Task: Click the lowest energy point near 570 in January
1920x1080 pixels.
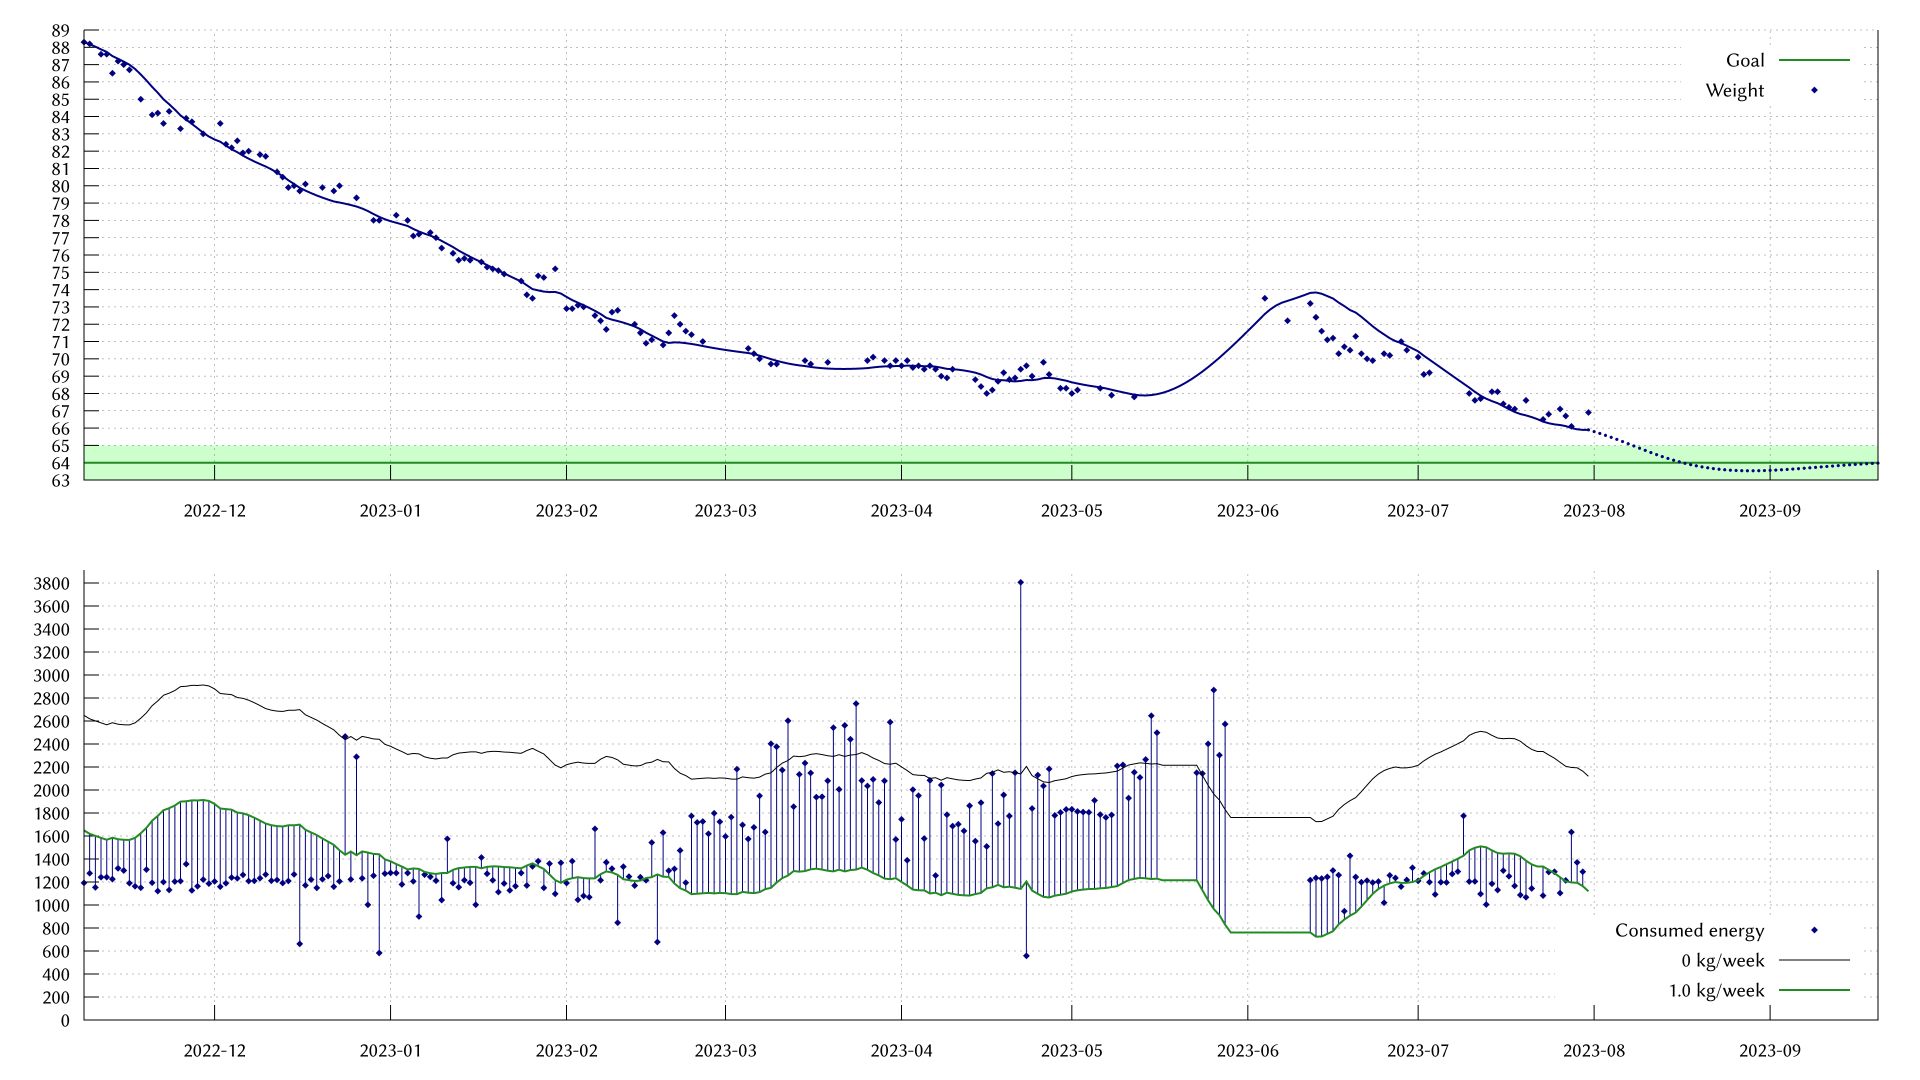Action: click(x=381, y=953)
